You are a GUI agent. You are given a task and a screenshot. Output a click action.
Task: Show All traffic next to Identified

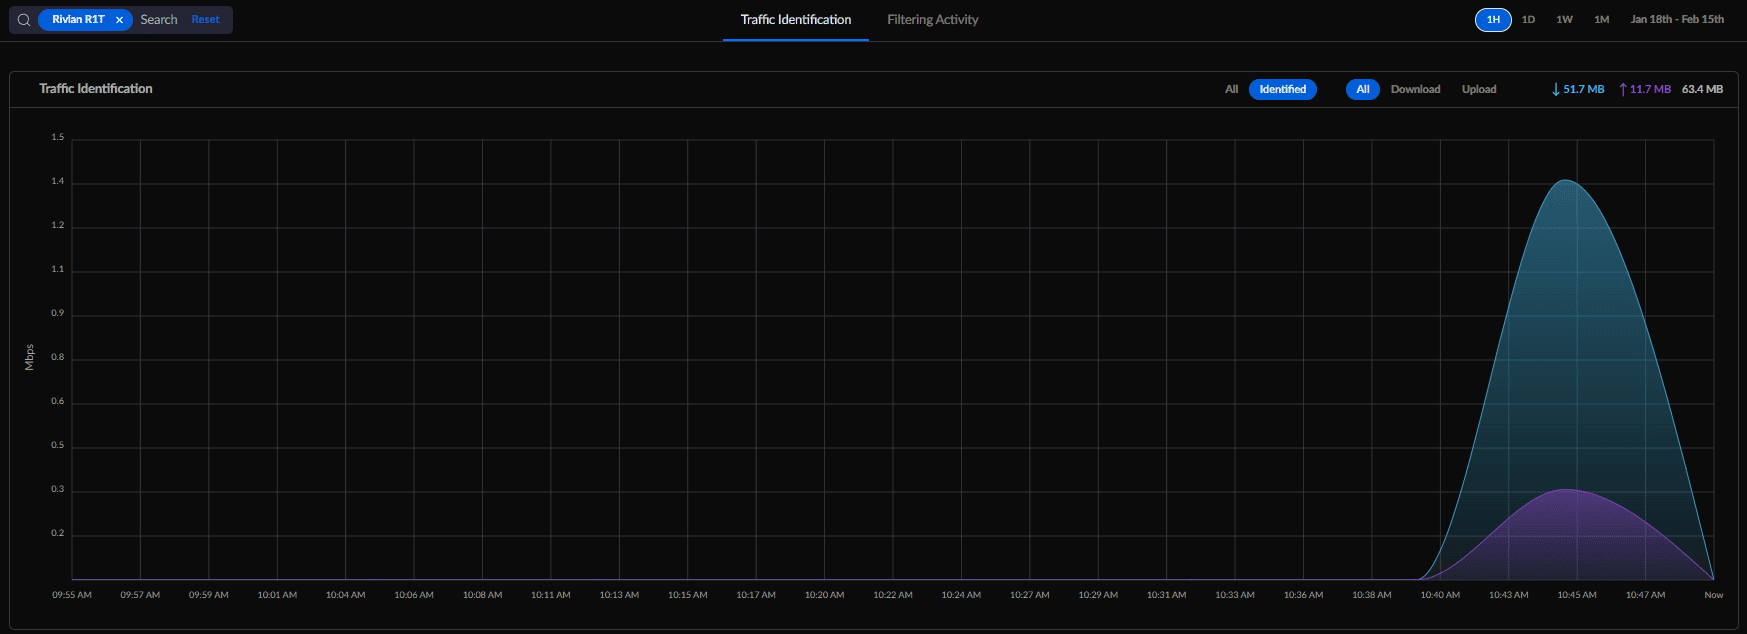[1232, 89]
